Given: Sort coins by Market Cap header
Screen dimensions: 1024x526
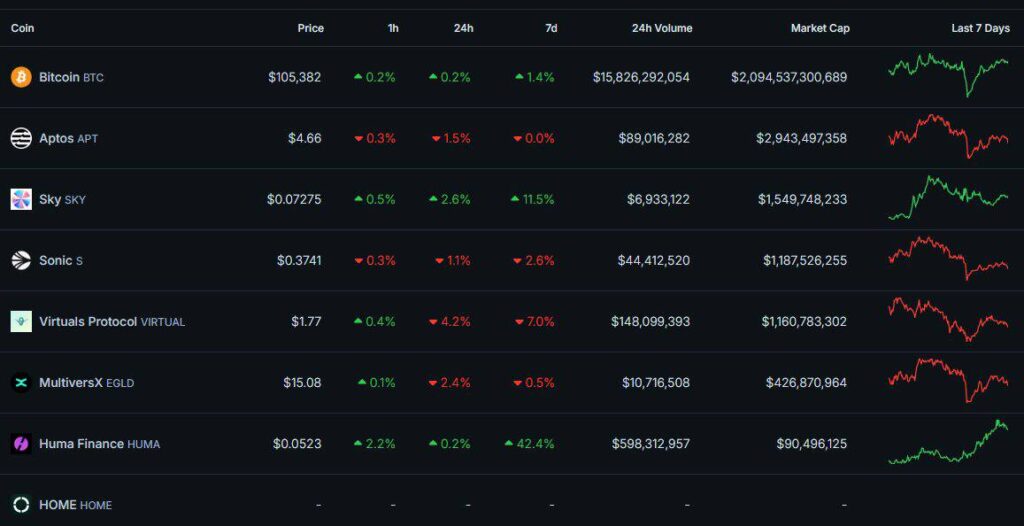Looking at the screenshot, I should [820, 28].
